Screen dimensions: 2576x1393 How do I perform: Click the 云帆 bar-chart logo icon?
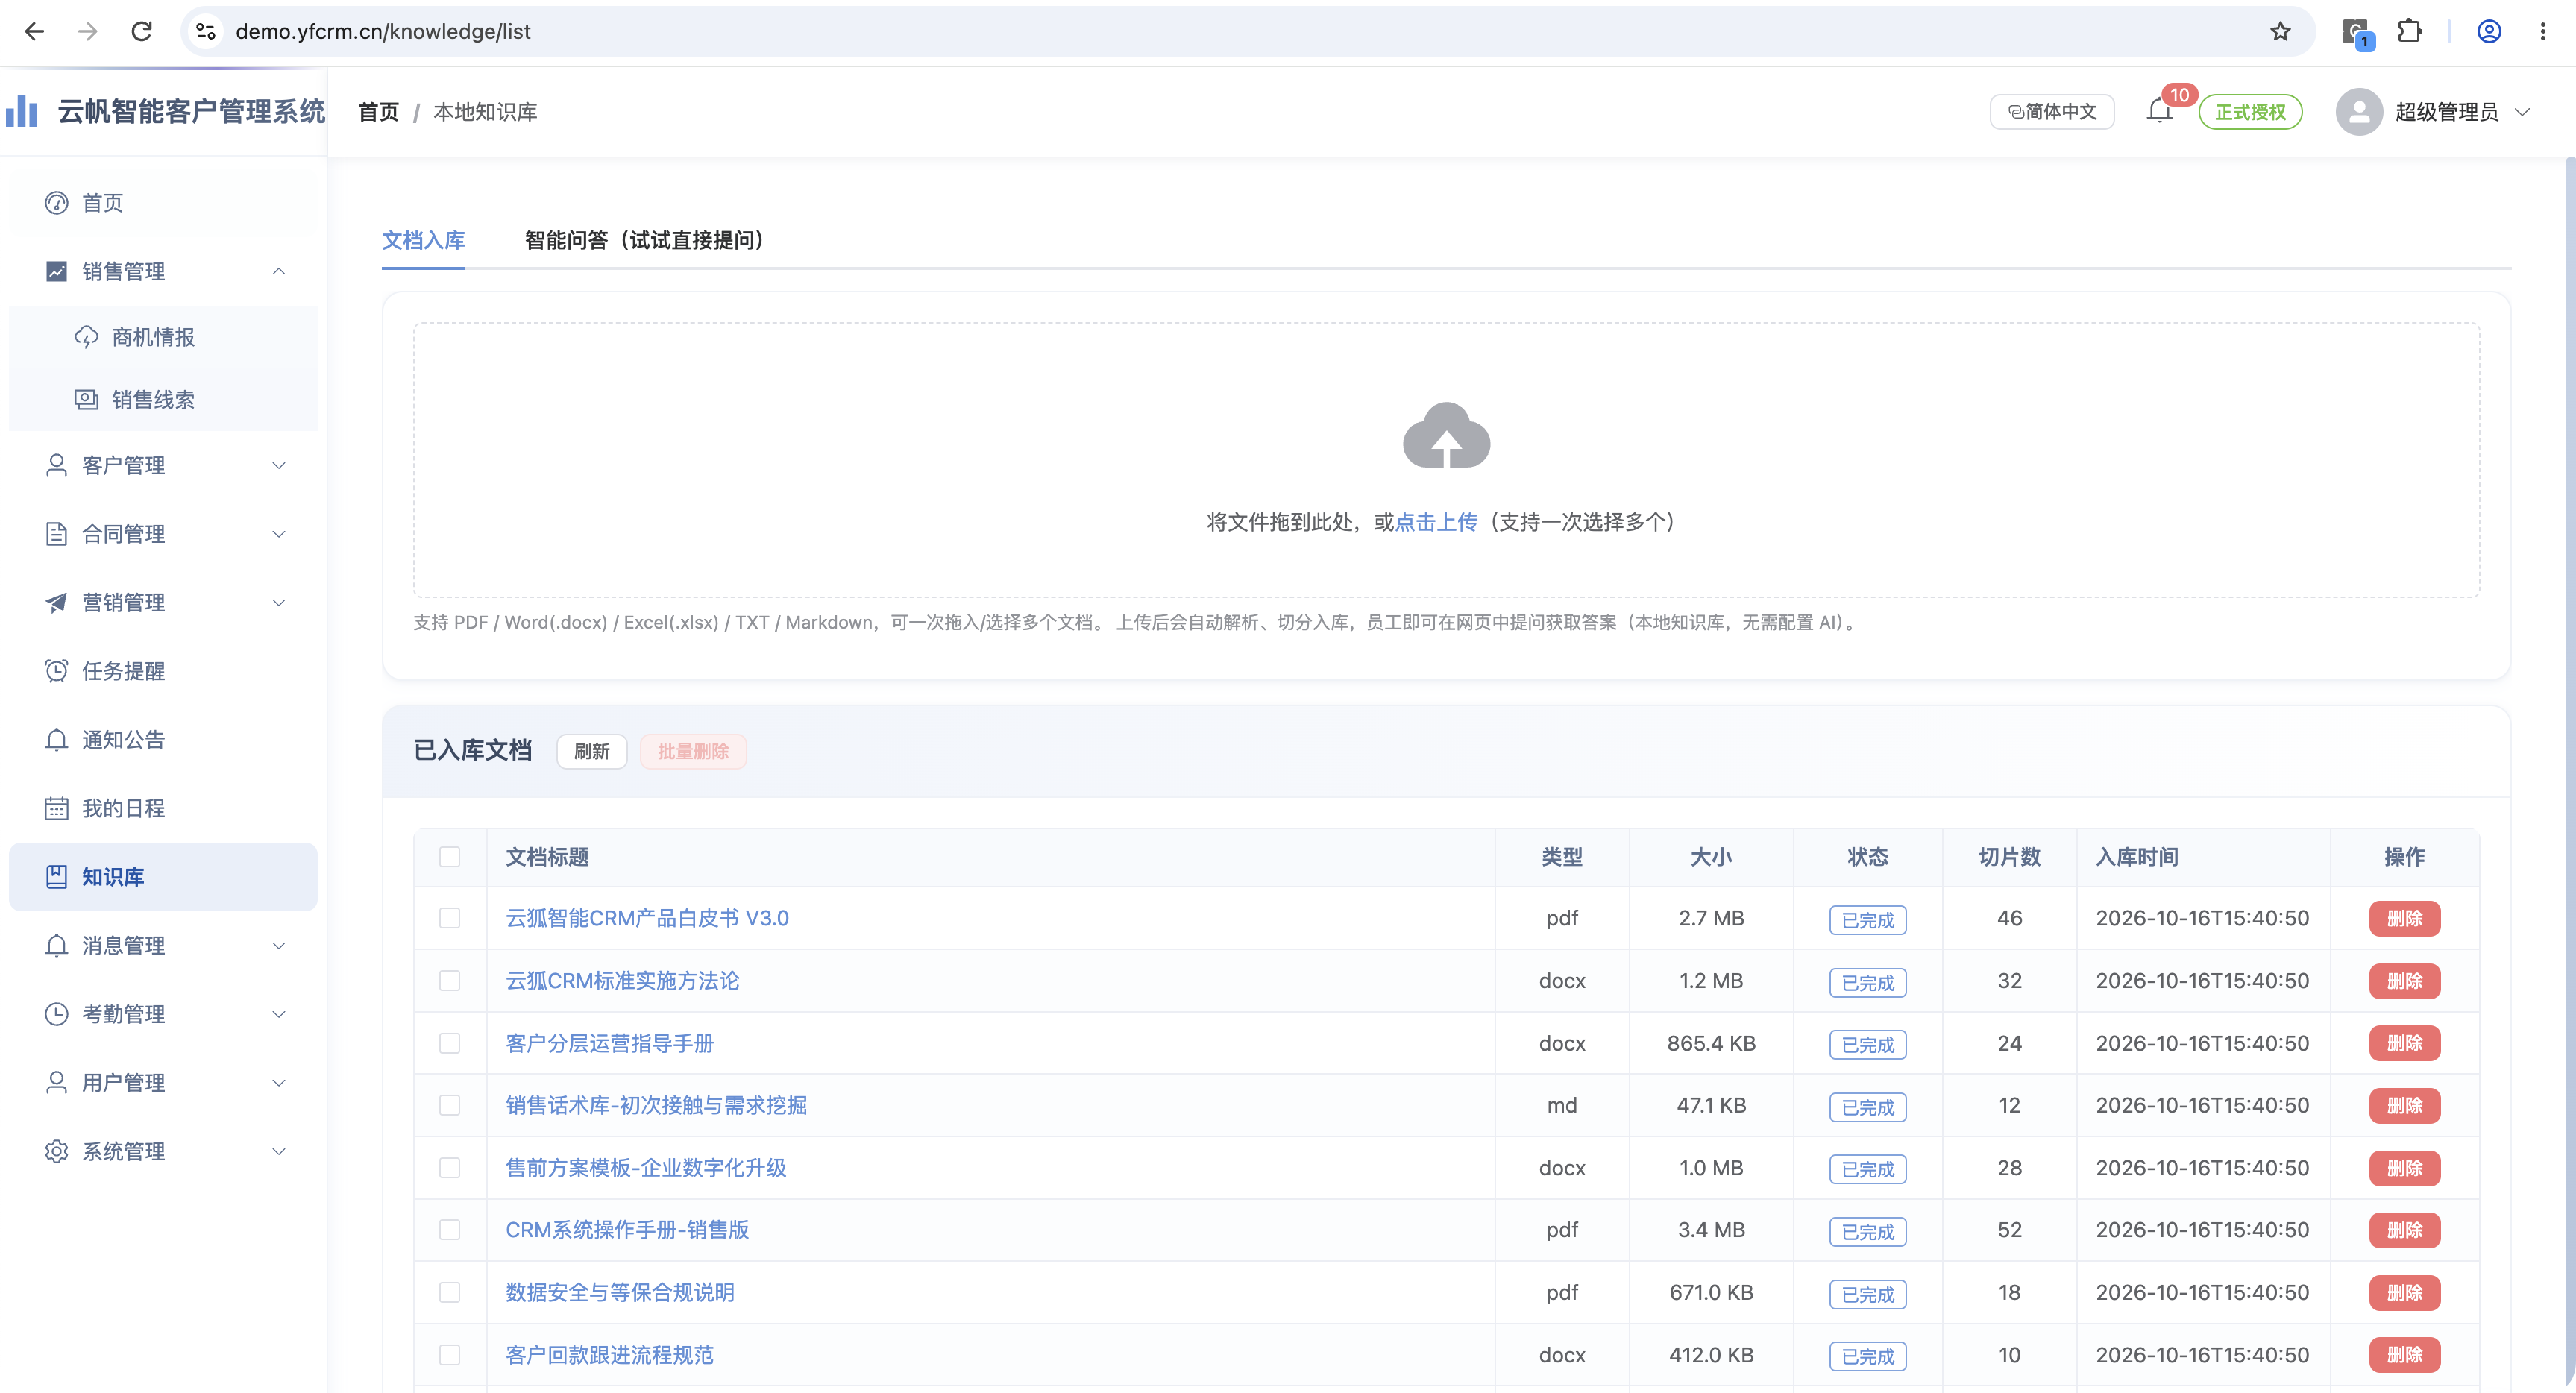22,111
